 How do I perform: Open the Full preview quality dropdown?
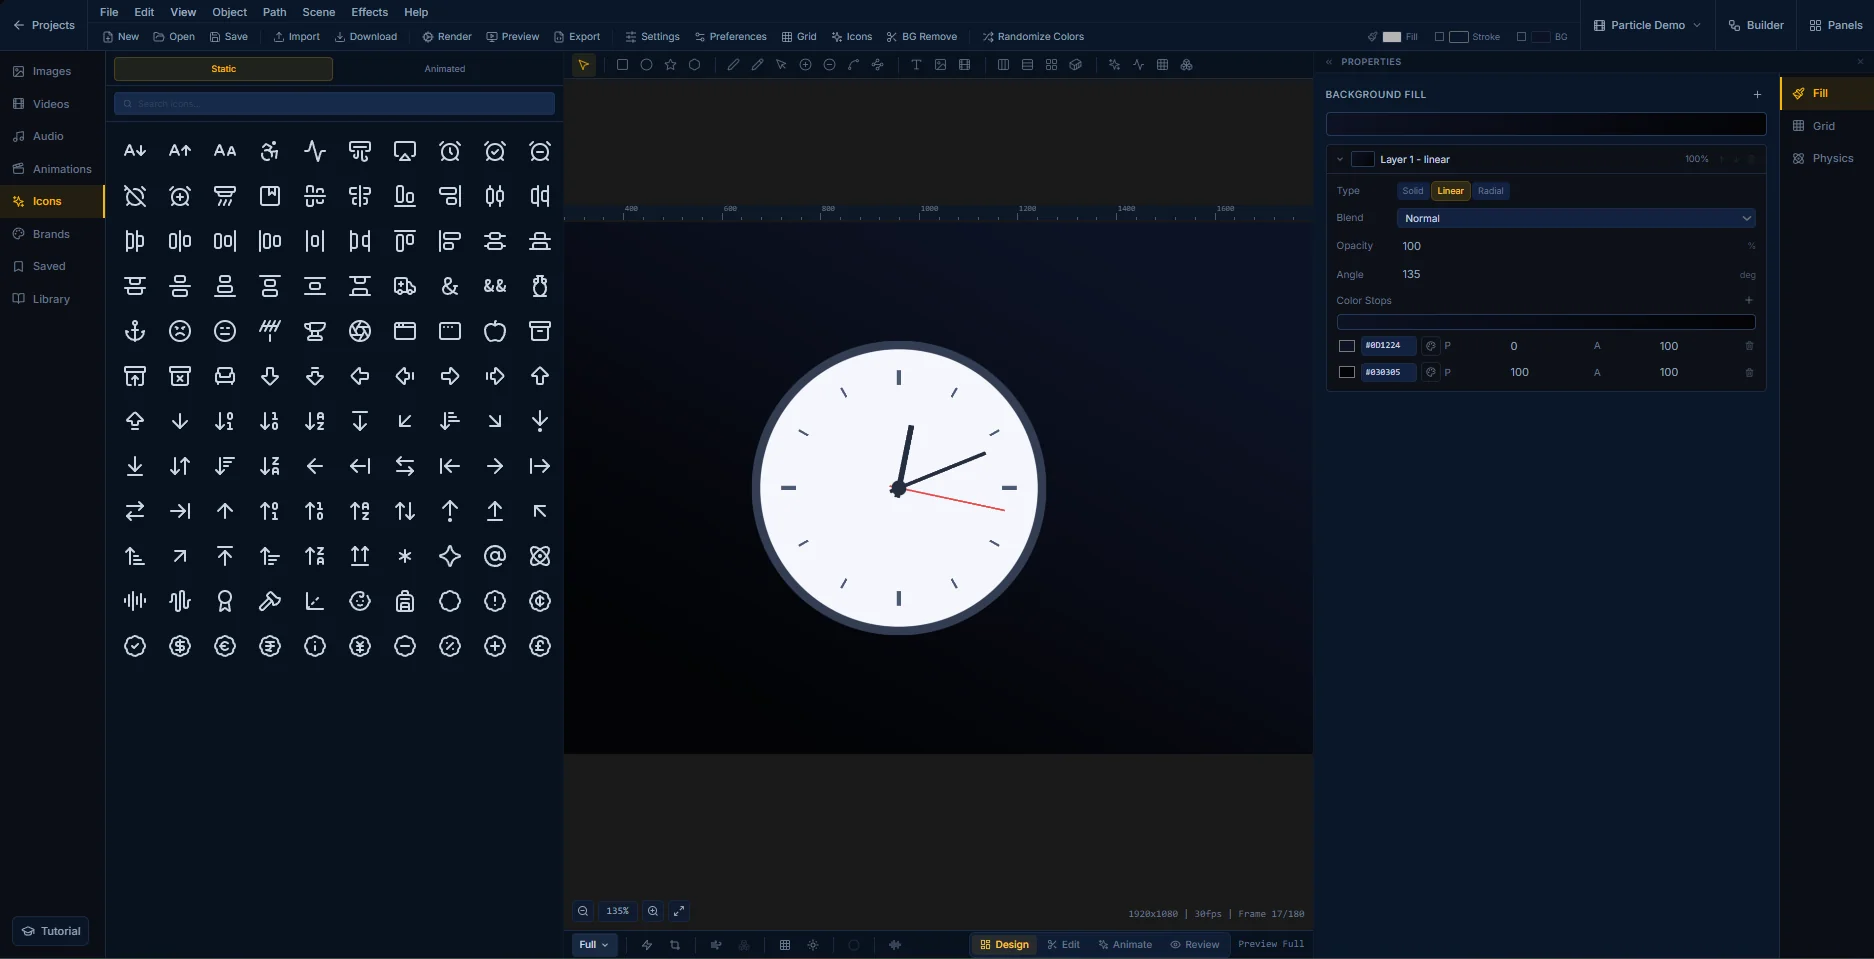594,945
